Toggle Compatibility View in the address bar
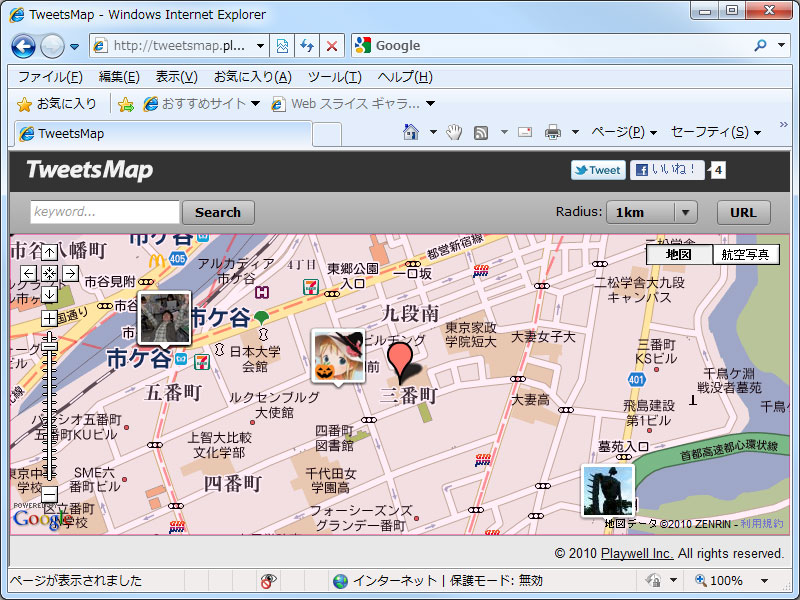 click(x=283, y=46)
